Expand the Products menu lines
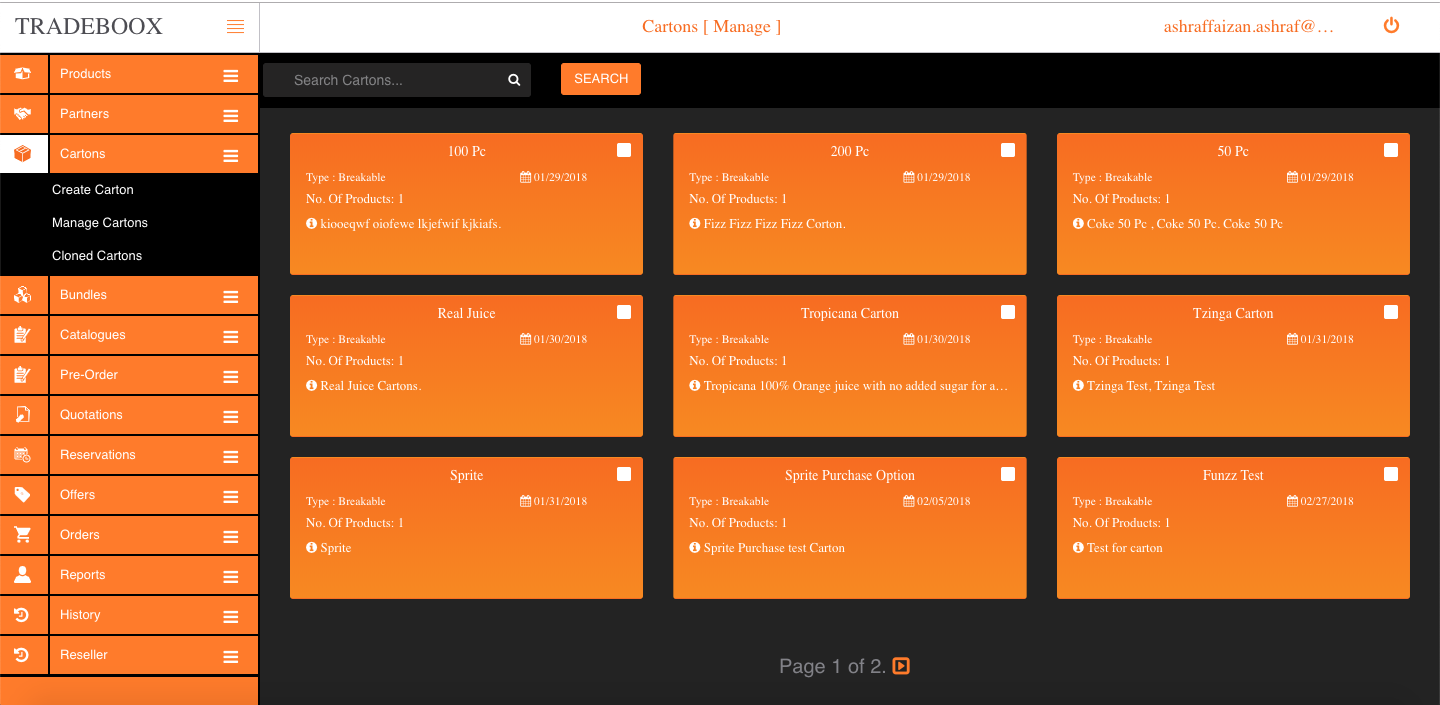This screenshot has height=705, width=1440. 231,76
